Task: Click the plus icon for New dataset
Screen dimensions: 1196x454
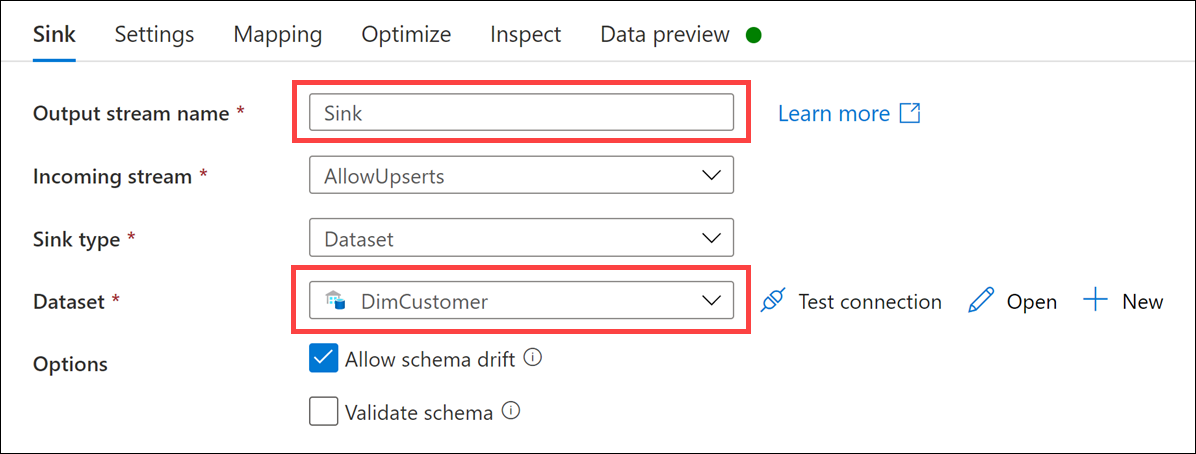Action: click(1095, 301)
